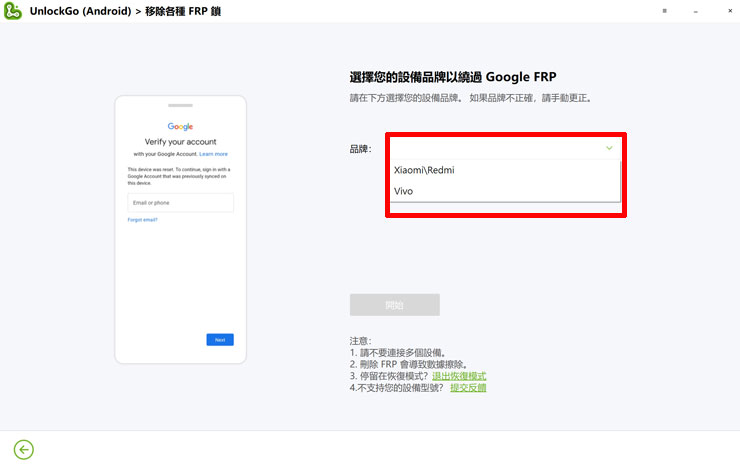Select Xiaomi\Redmi from brand list

point(505,170)
